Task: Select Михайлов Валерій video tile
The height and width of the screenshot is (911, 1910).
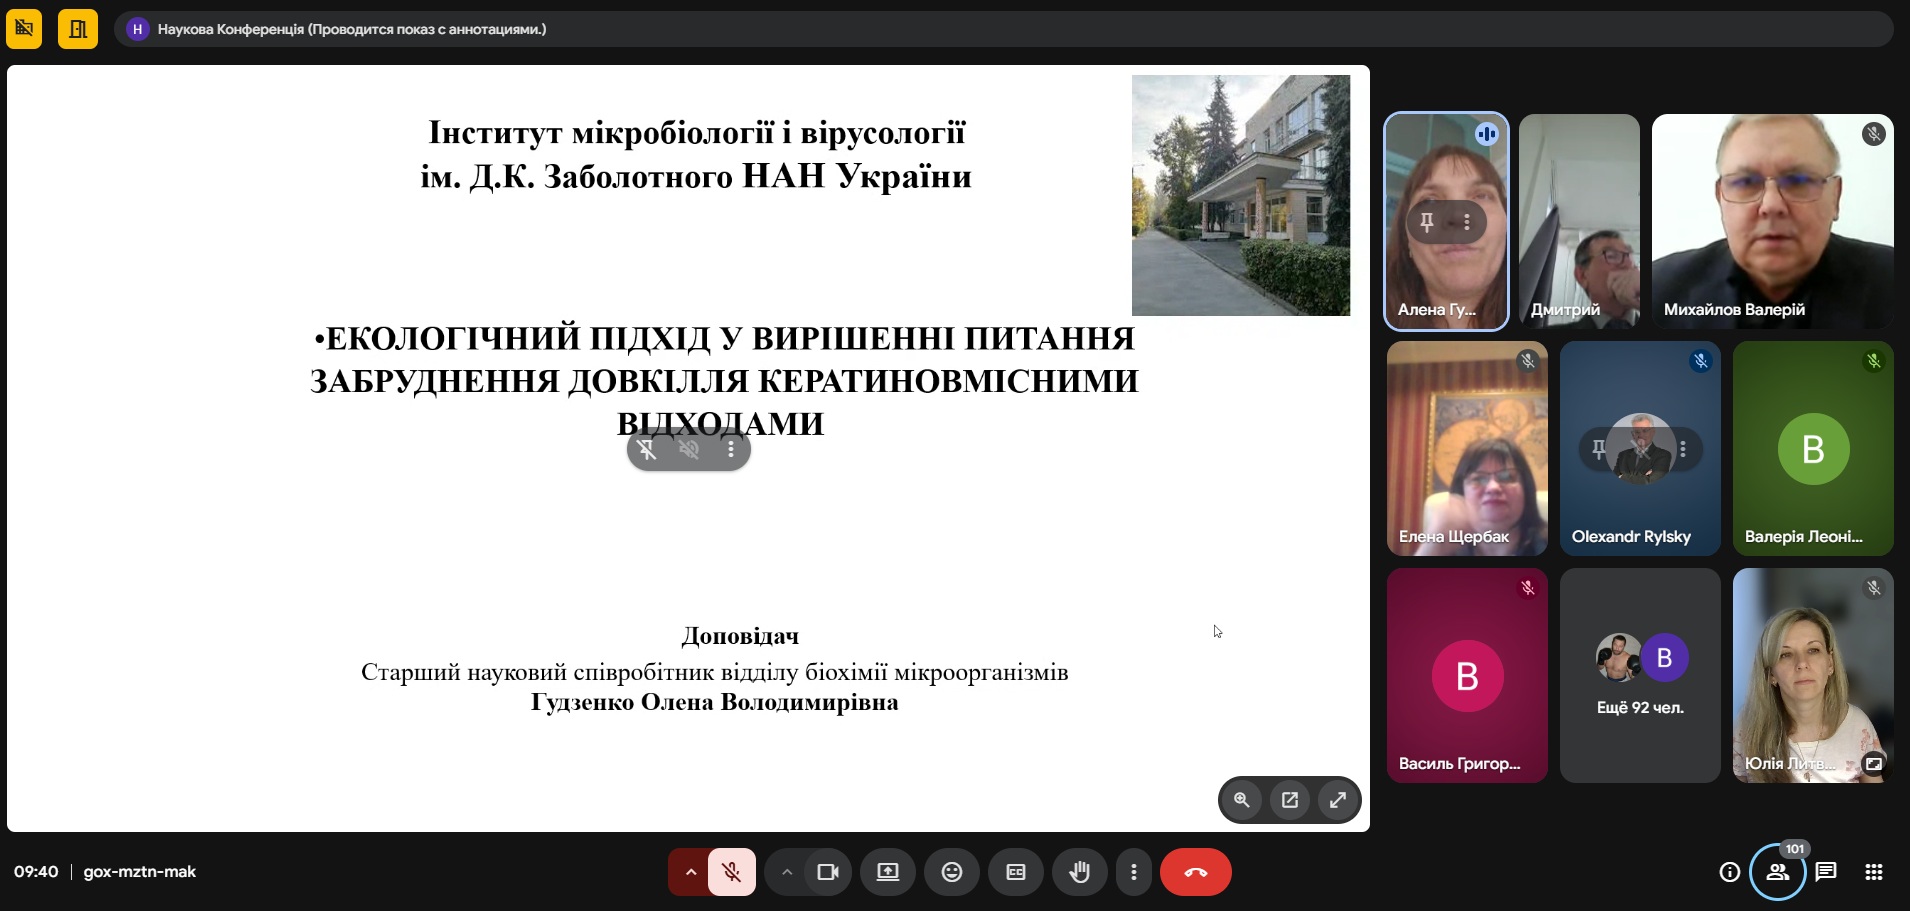Action: (x=1772, y=221)
